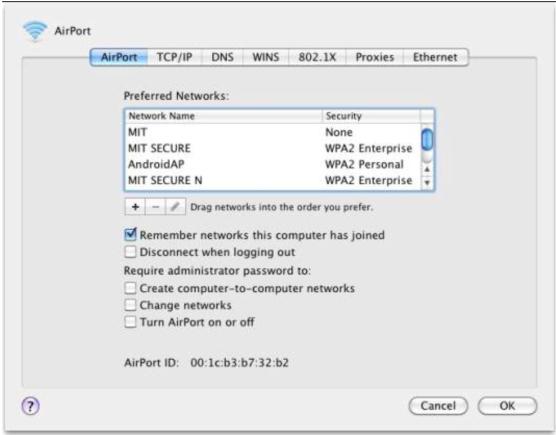Viewport: 556px width, 435px height.
Task: Select the AndroidAP network row
Action: point(273,164)
